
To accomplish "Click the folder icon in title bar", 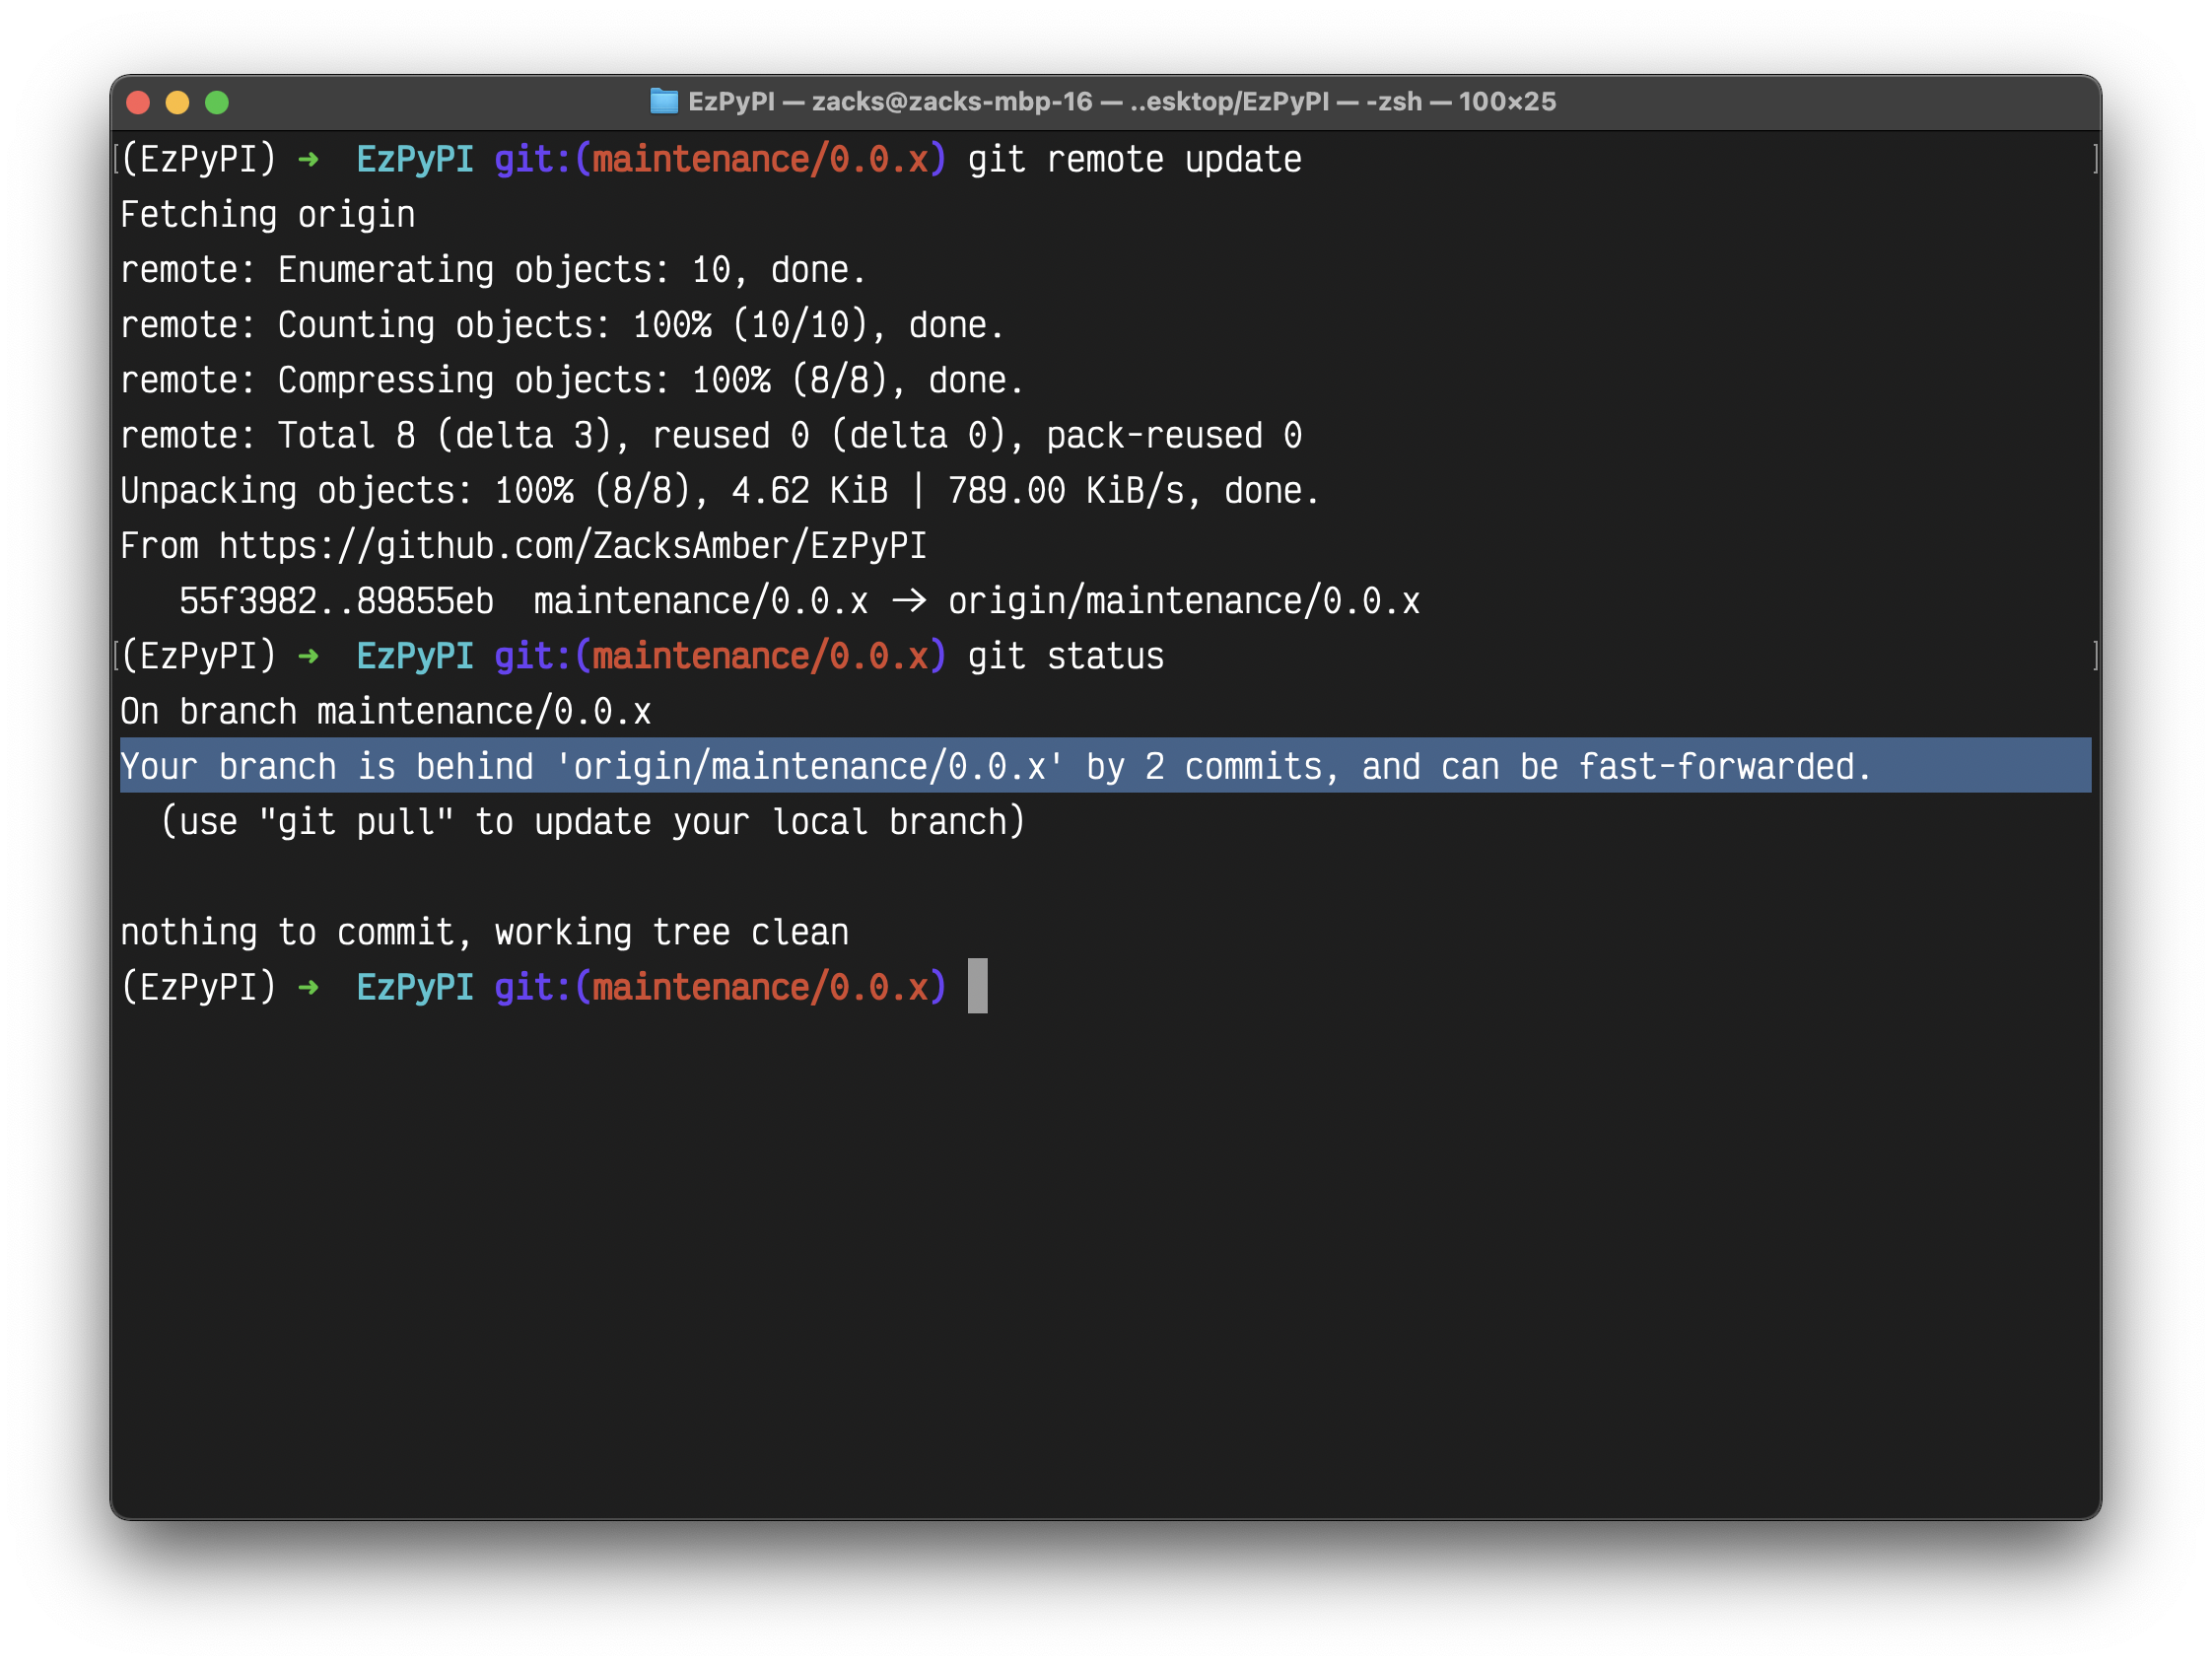I will click(x=663, y=101).
